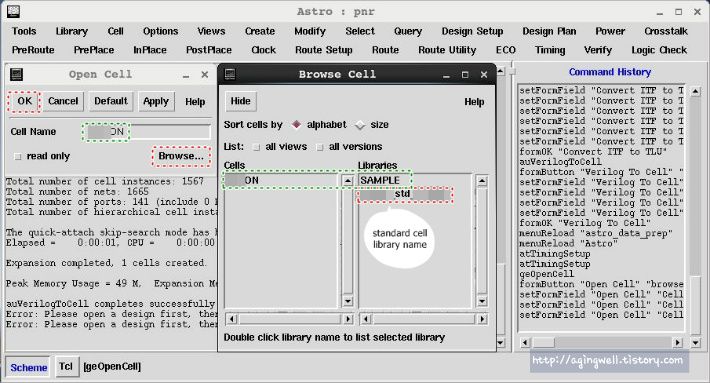Click OK in the Open Cell dialog
The image size is (710, 383).
tap(24, 101)
